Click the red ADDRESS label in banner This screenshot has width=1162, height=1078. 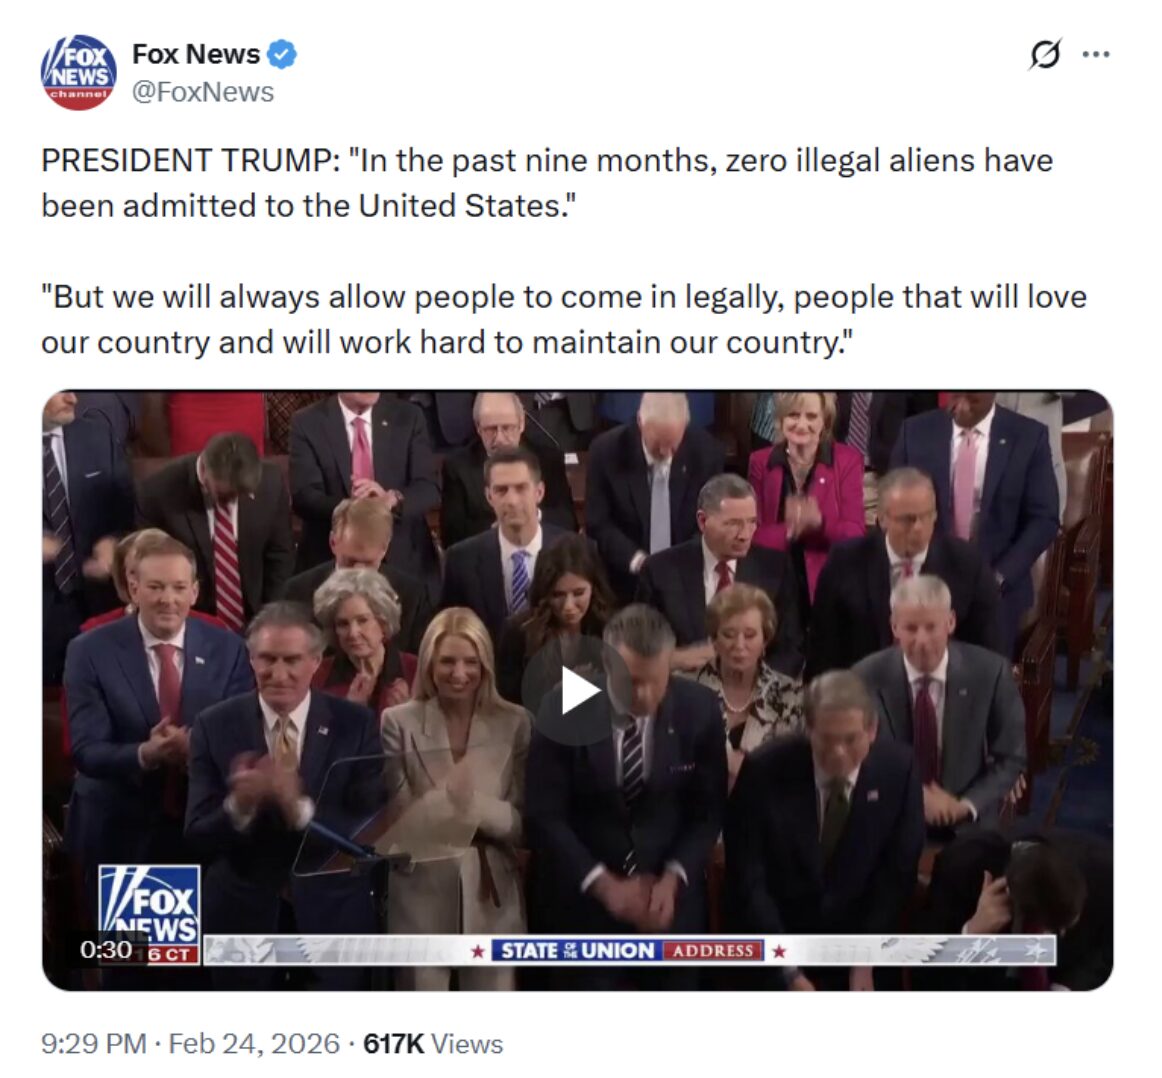713,951
